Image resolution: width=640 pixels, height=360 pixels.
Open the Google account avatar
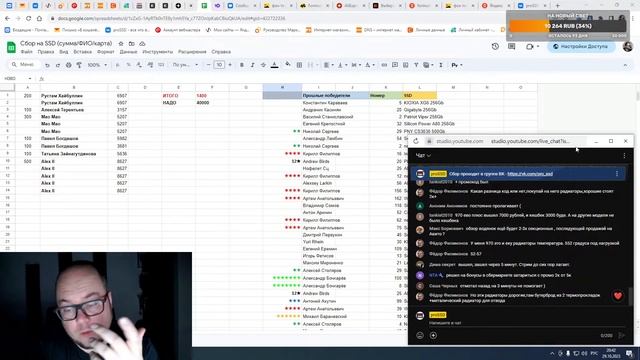coord(628,47)
